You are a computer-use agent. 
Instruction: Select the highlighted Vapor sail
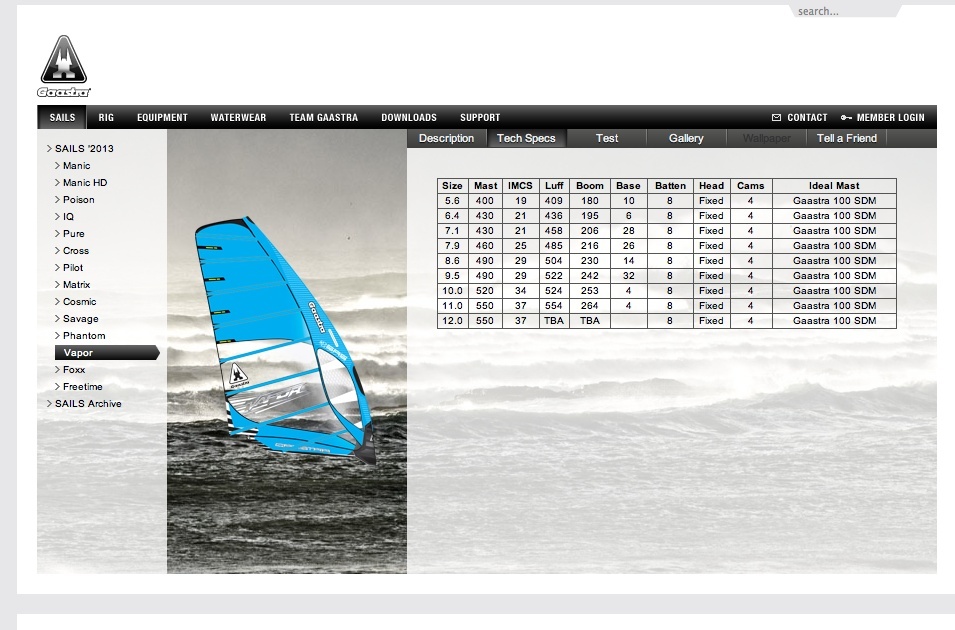tap(107, 353)
